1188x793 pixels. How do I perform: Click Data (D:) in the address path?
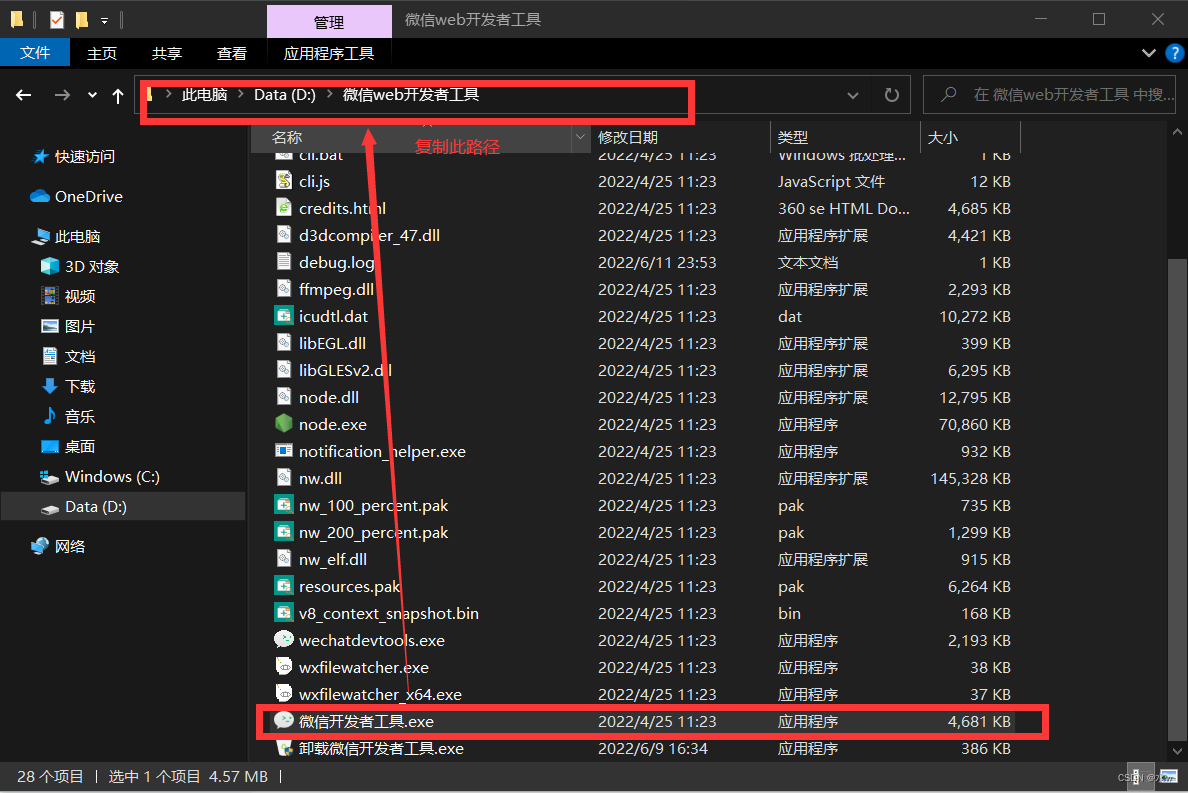[x=285, y=95]
